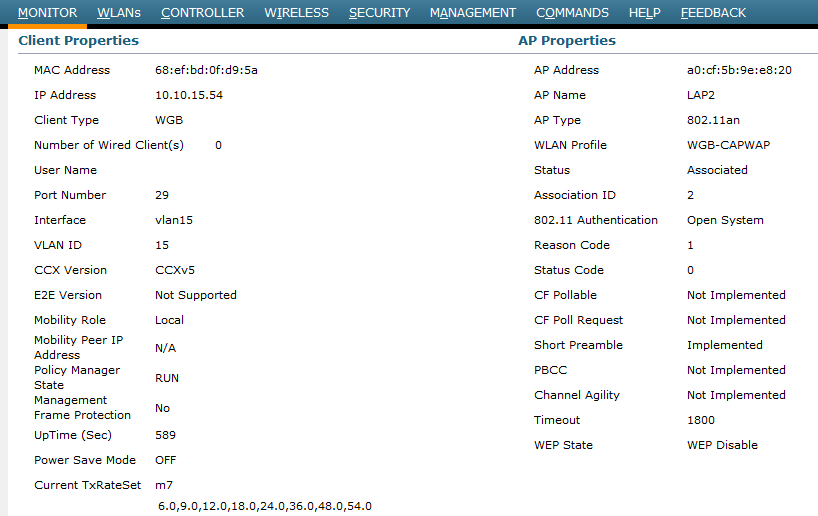Click the client IP address 10.10.15.54
818x516 pixels.
[x=189, y=95]
